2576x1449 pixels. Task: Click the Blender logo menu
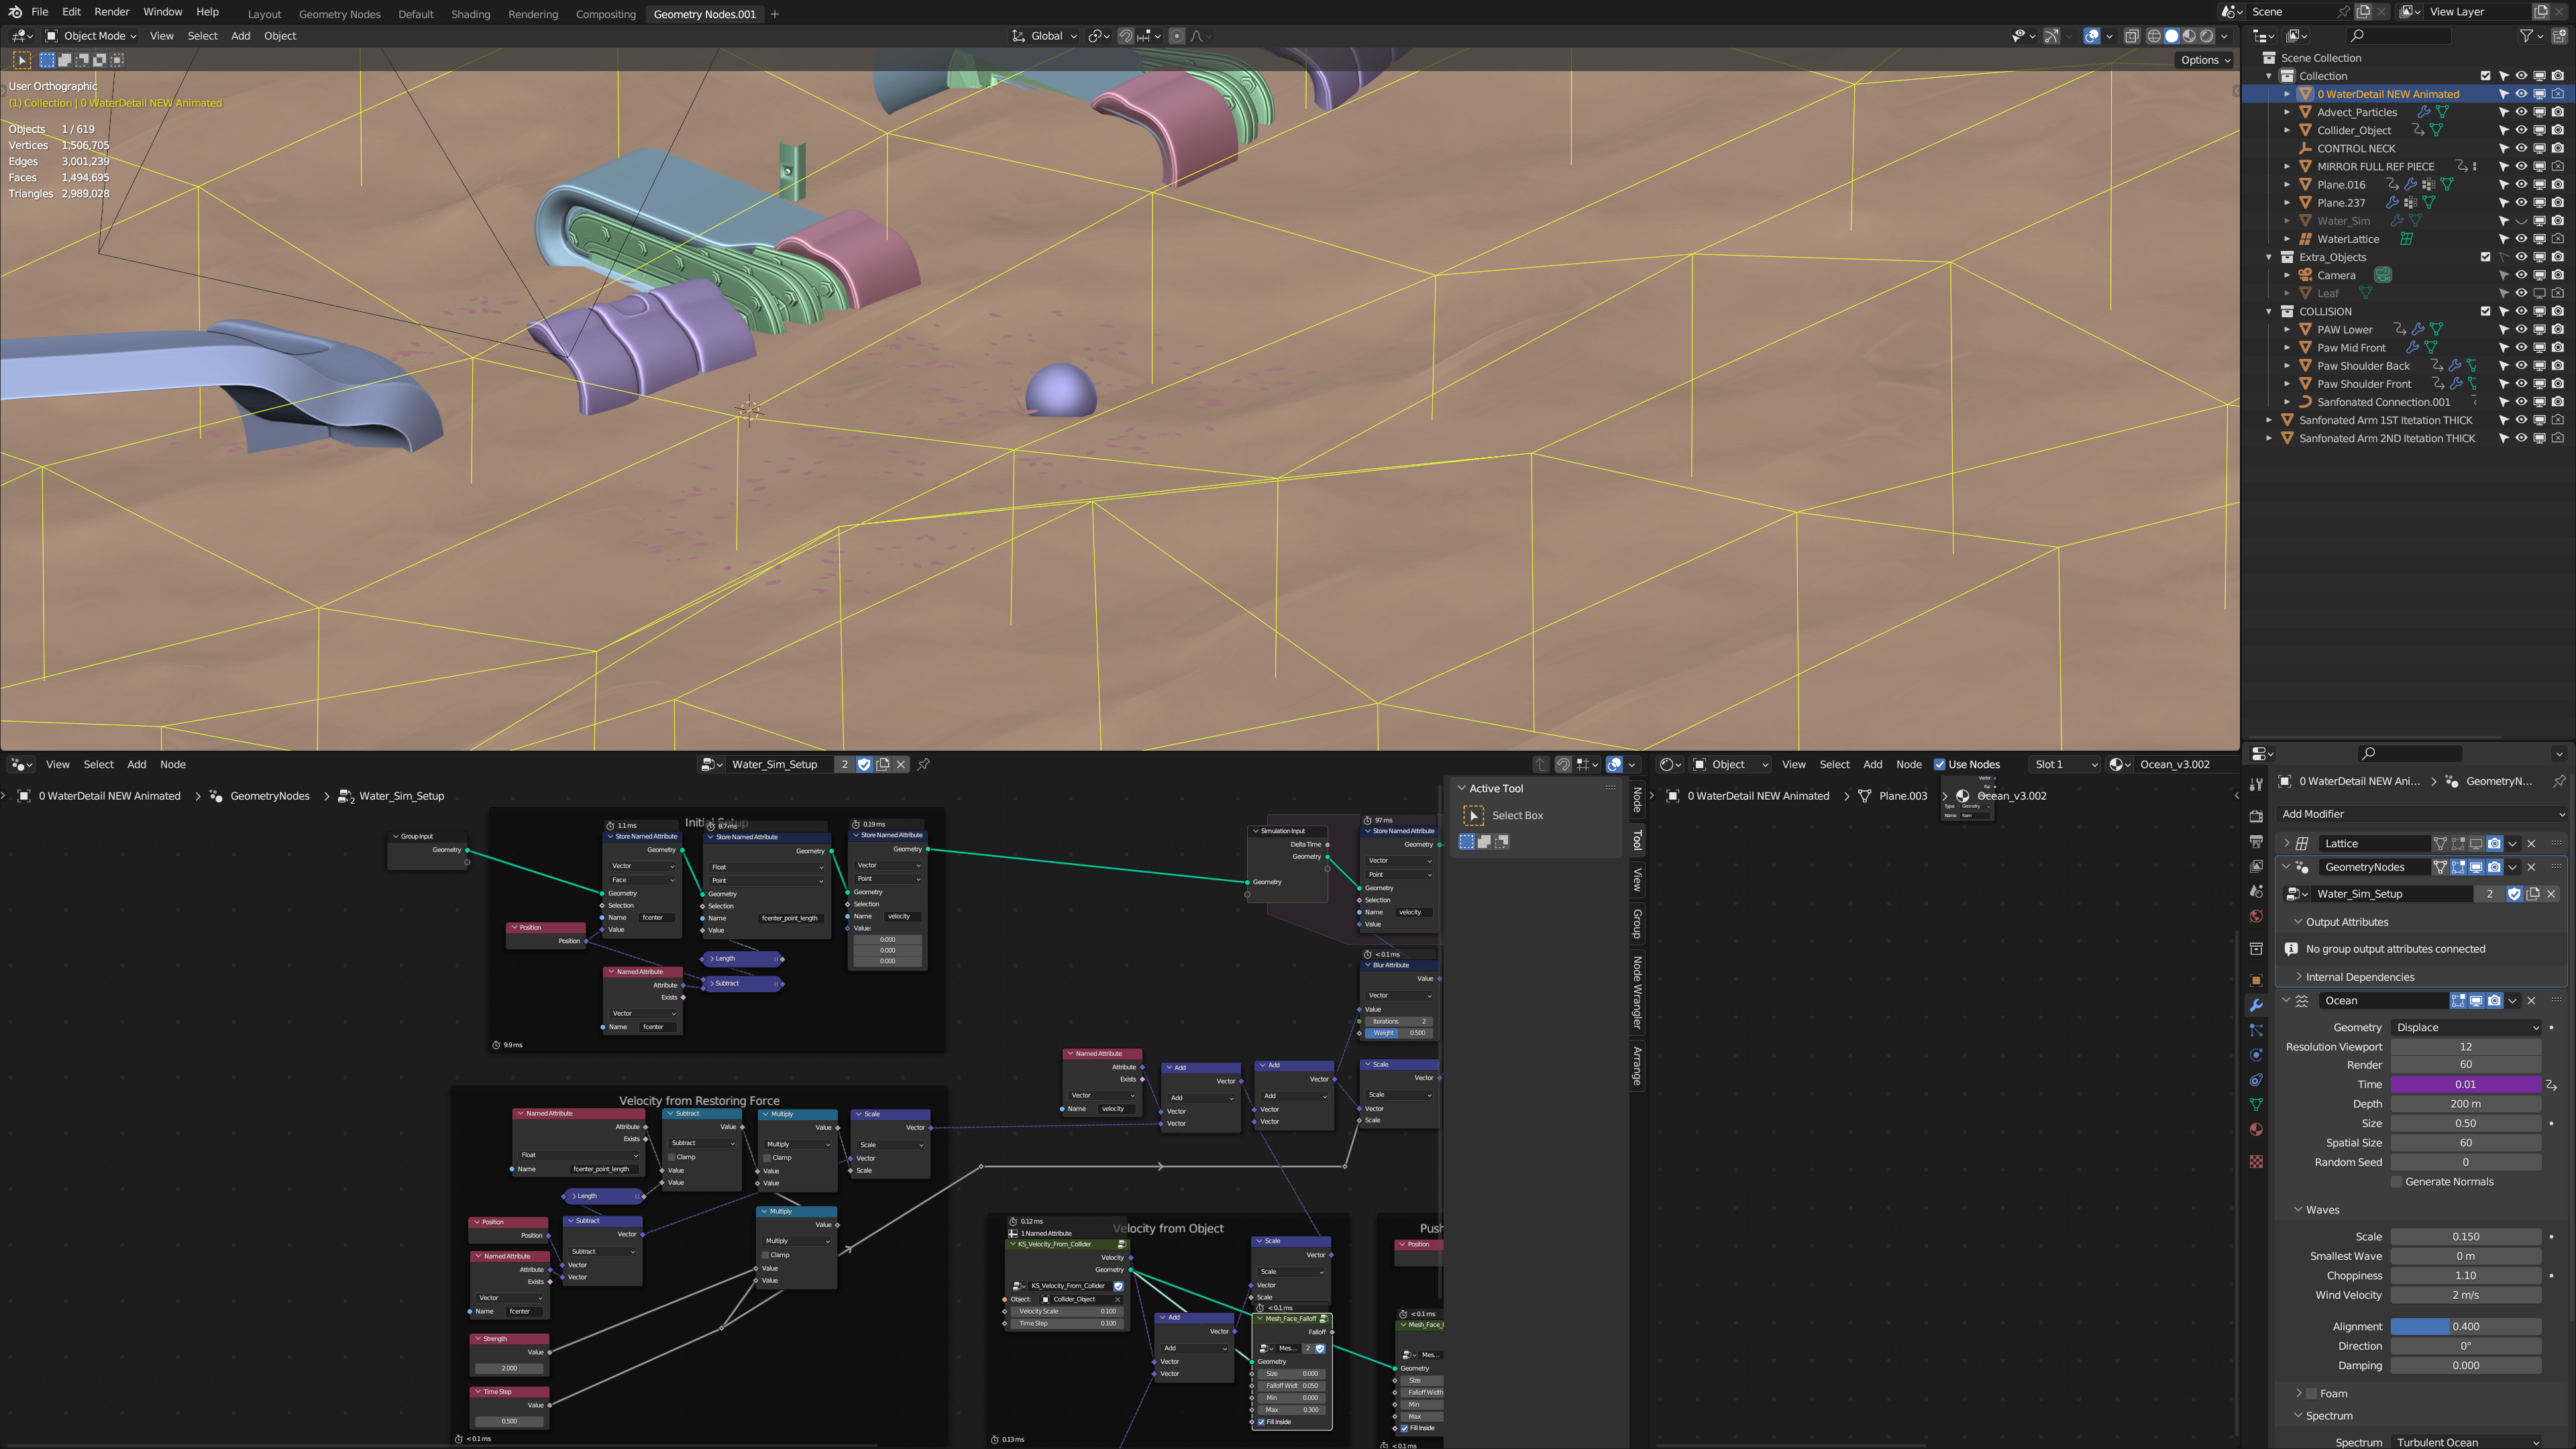click(14, 12)
